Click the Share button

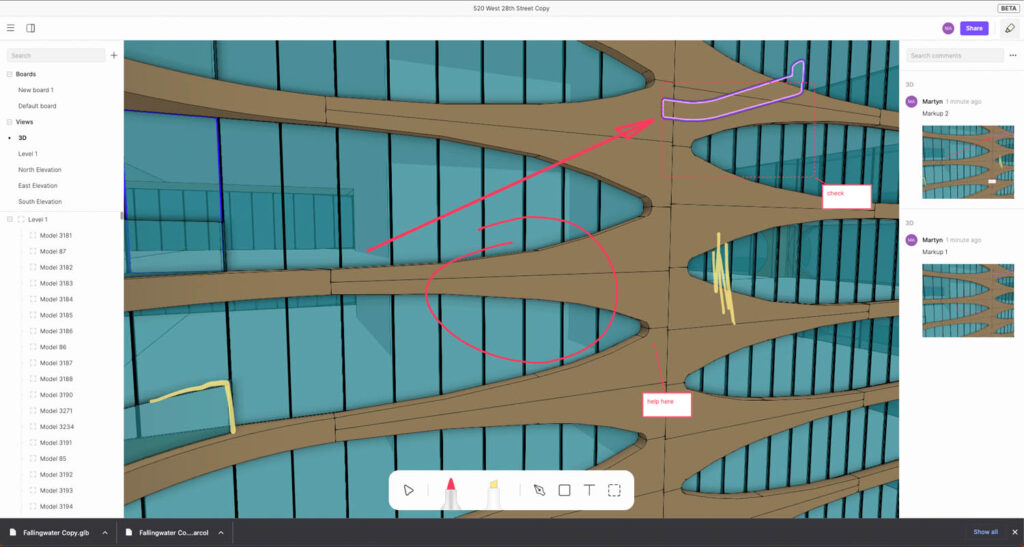click(x=973, y=28)
